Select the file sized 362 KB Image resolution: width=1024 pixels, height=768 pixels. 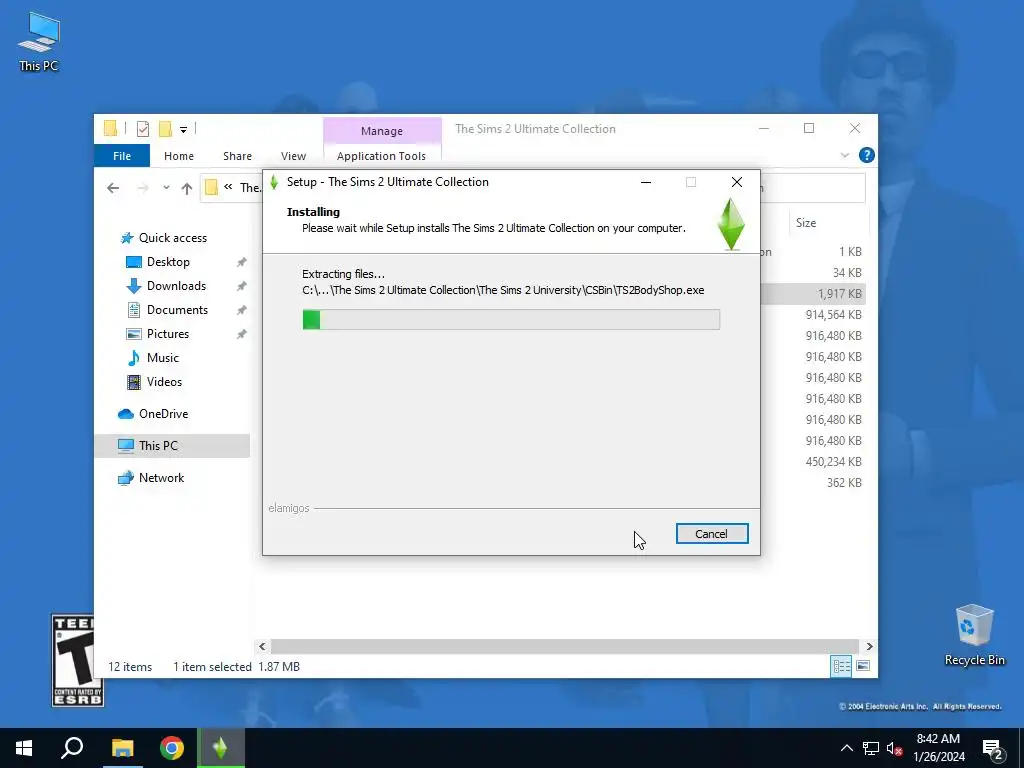coord(844,483)
